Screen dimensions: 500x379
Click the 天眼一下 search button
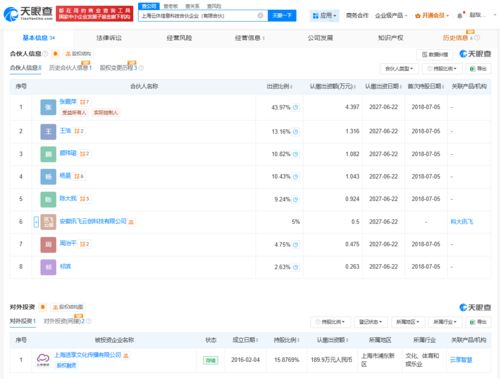282,15
